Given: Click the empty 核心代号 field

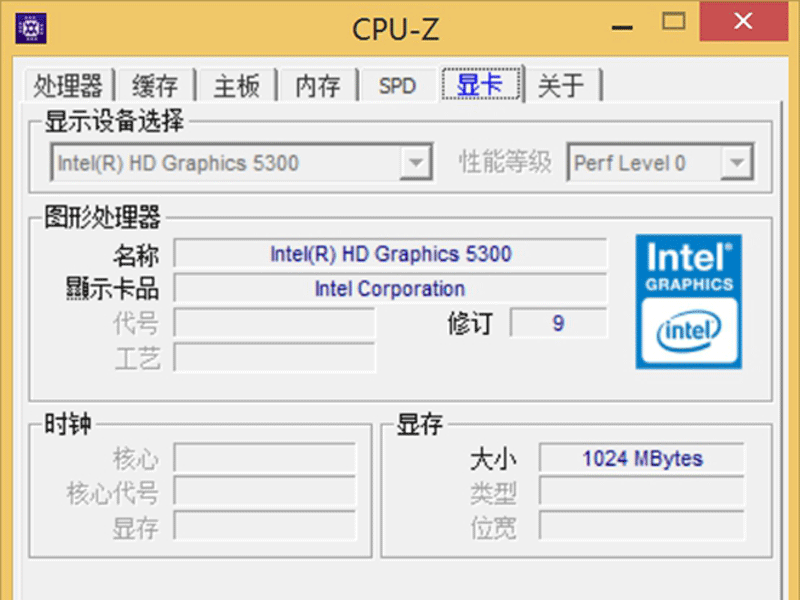Looking at the screenshot, I should (x=265, y=491).
